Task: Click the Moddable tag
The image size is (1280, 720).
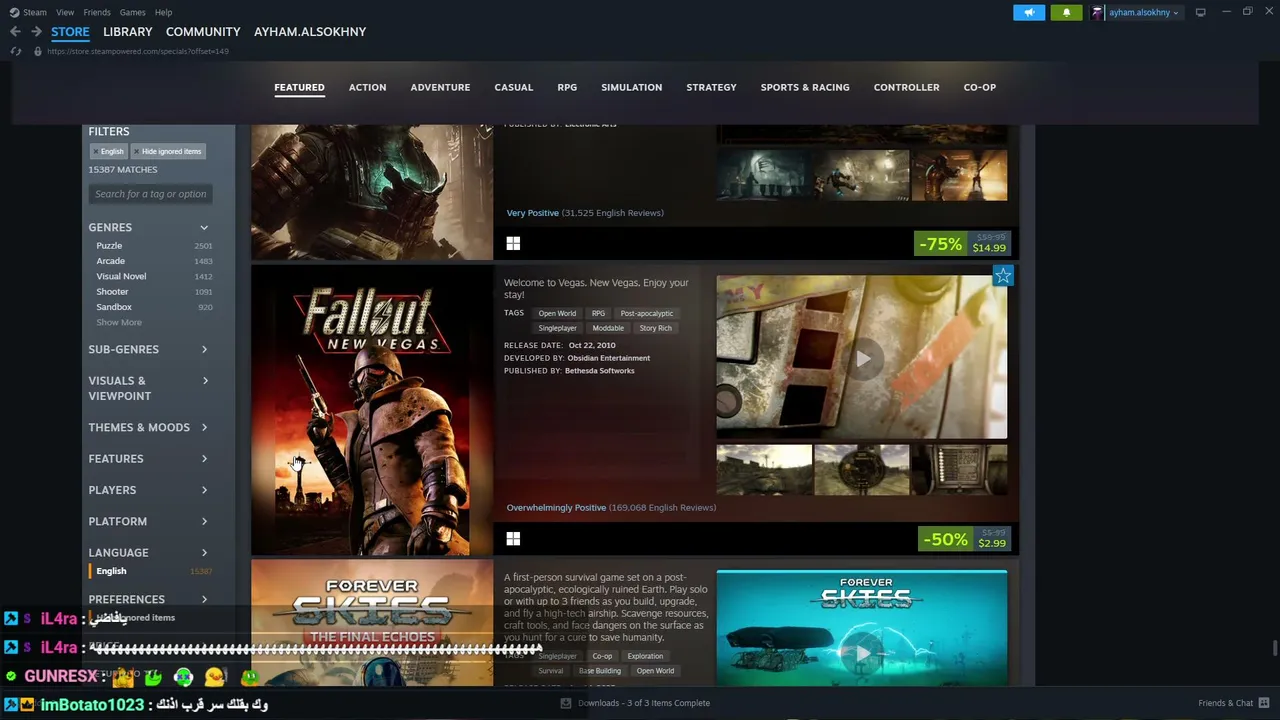Action: [x=608, y=328]
